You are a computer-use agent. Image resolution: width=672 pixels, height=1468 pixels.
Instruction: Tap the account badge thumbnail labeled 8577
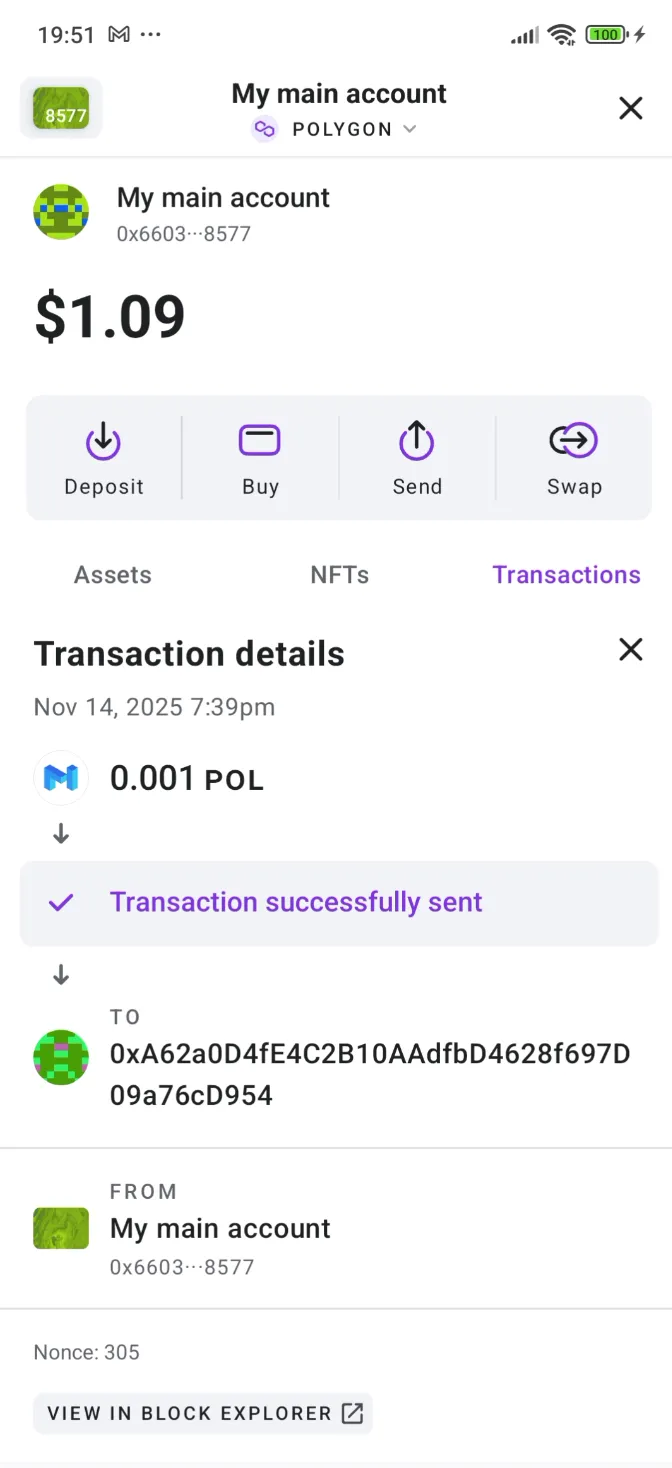[61, 109]
